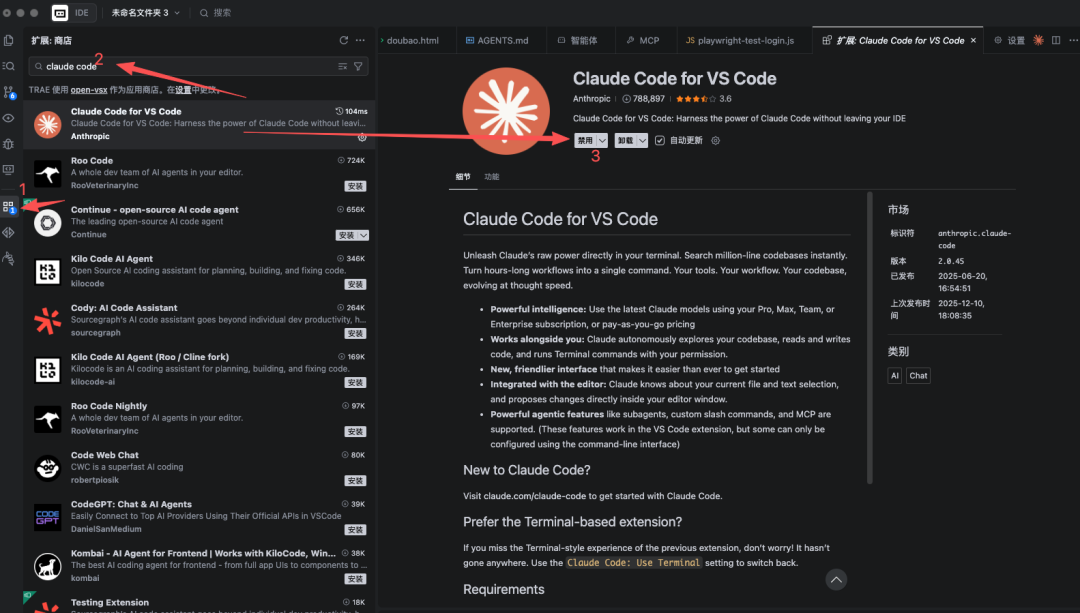Open extension panel more actions menu

coord(360,40)
